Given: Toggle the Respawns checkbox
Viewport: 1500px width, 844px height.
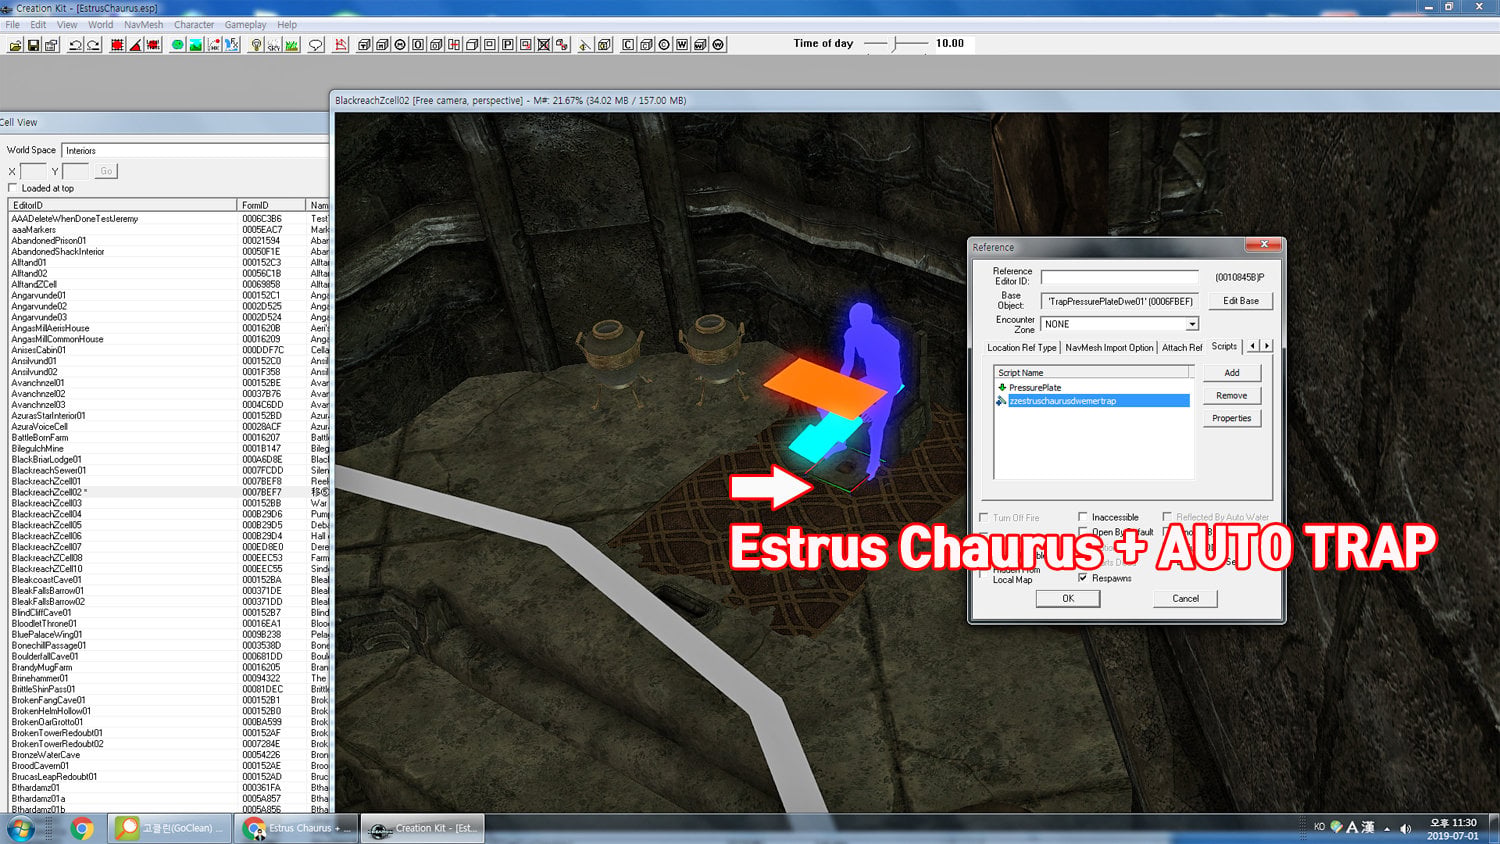Looking at the screenshot, I should coord(1082,578).
